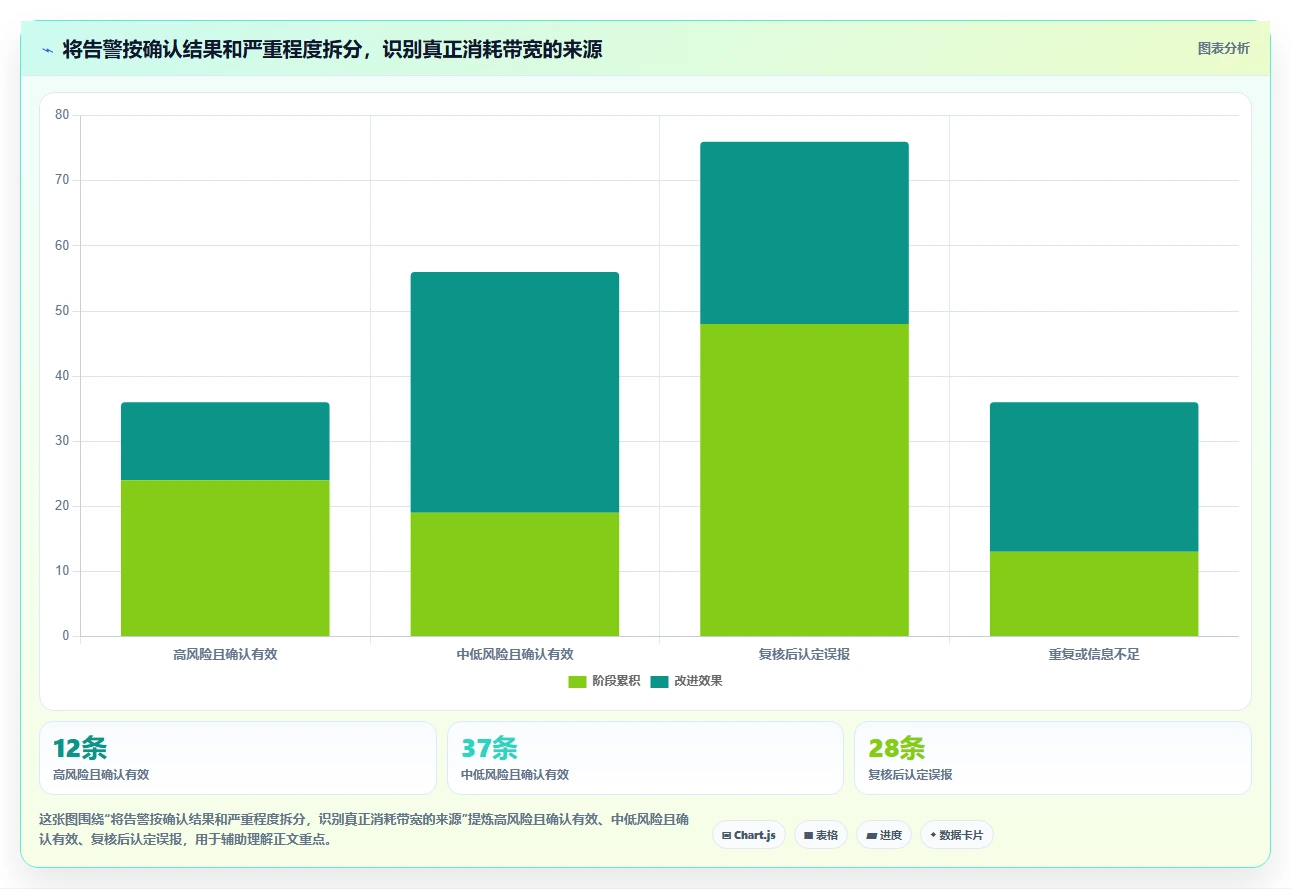Click the teal 改进效果 bar for 中低风险且确认有效
1291x889 pixels.
click(515, 392)
